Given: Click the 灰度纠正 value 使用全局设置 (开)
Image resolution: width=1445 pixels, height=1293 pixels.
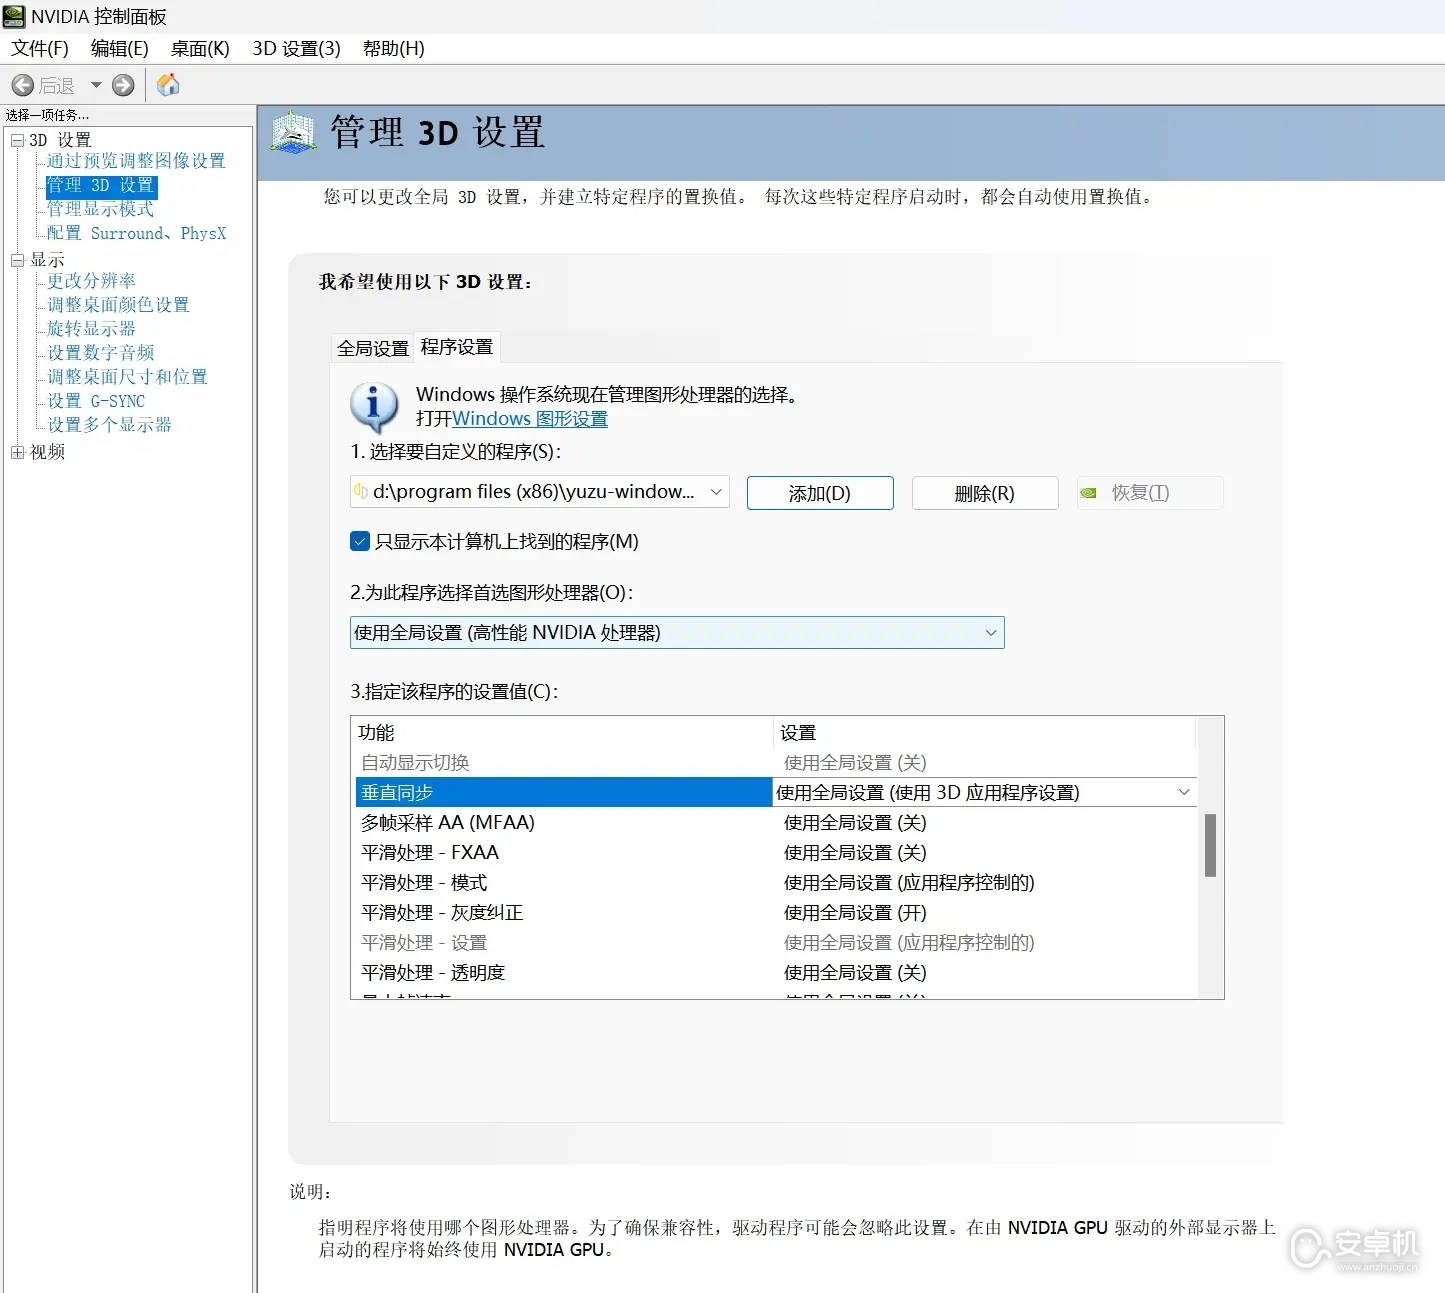Looking at the screenshot, I should pos(855,912).
